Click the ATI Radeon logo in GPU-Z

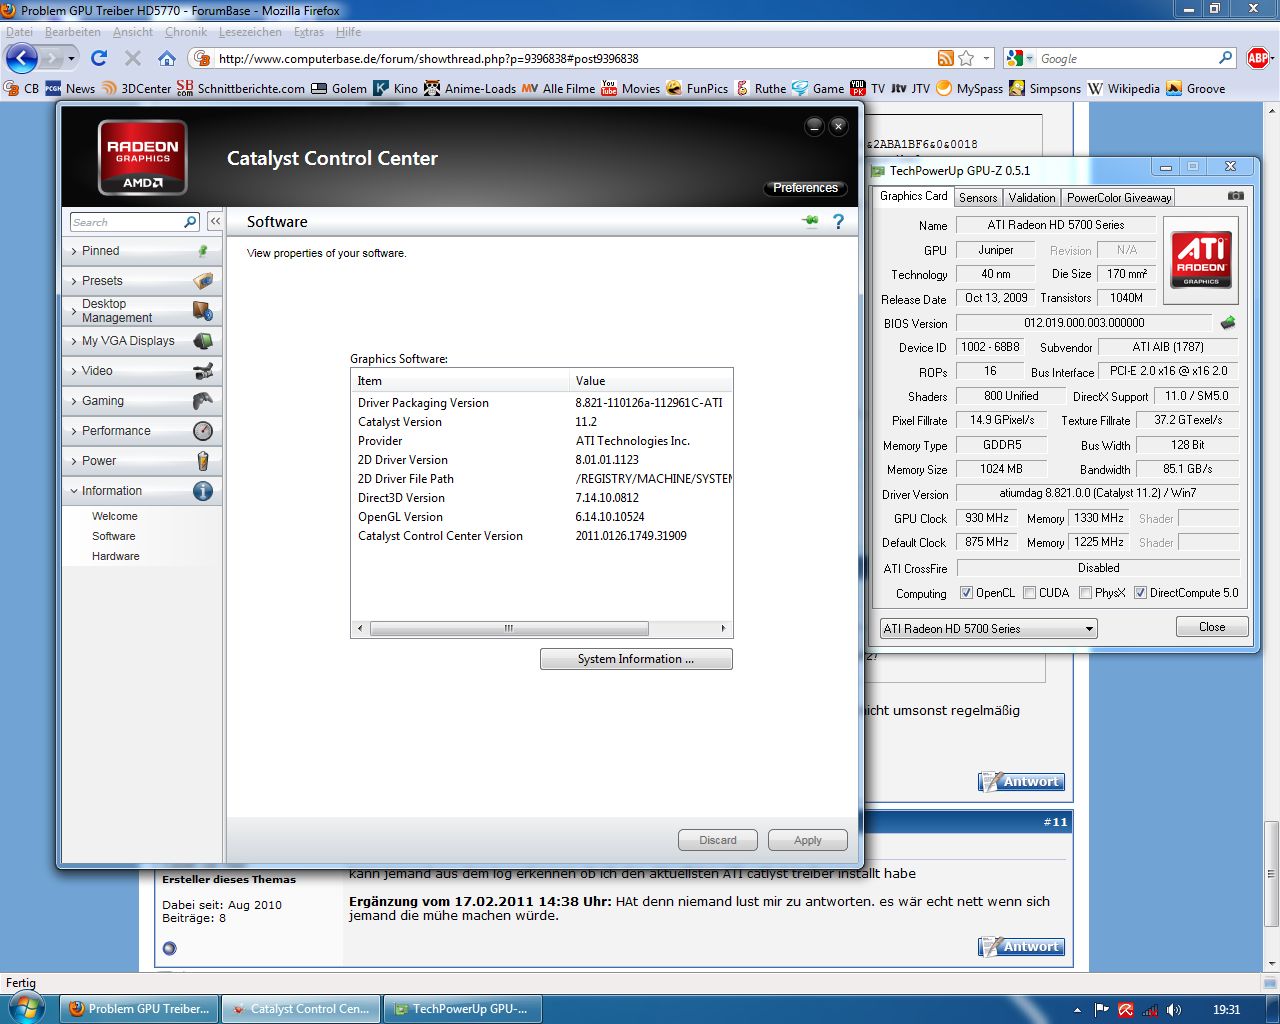tap(1201, 261)
